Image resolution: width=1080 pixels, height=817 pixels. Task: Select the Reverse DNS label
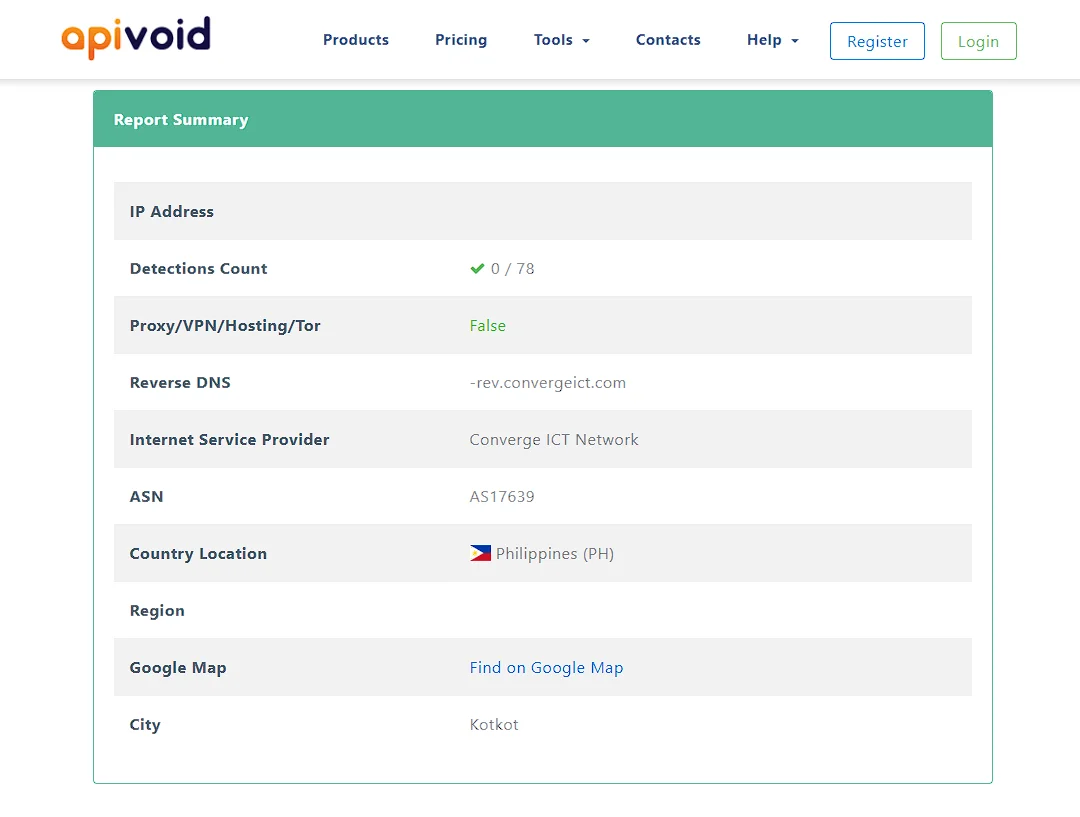(180, 382)
